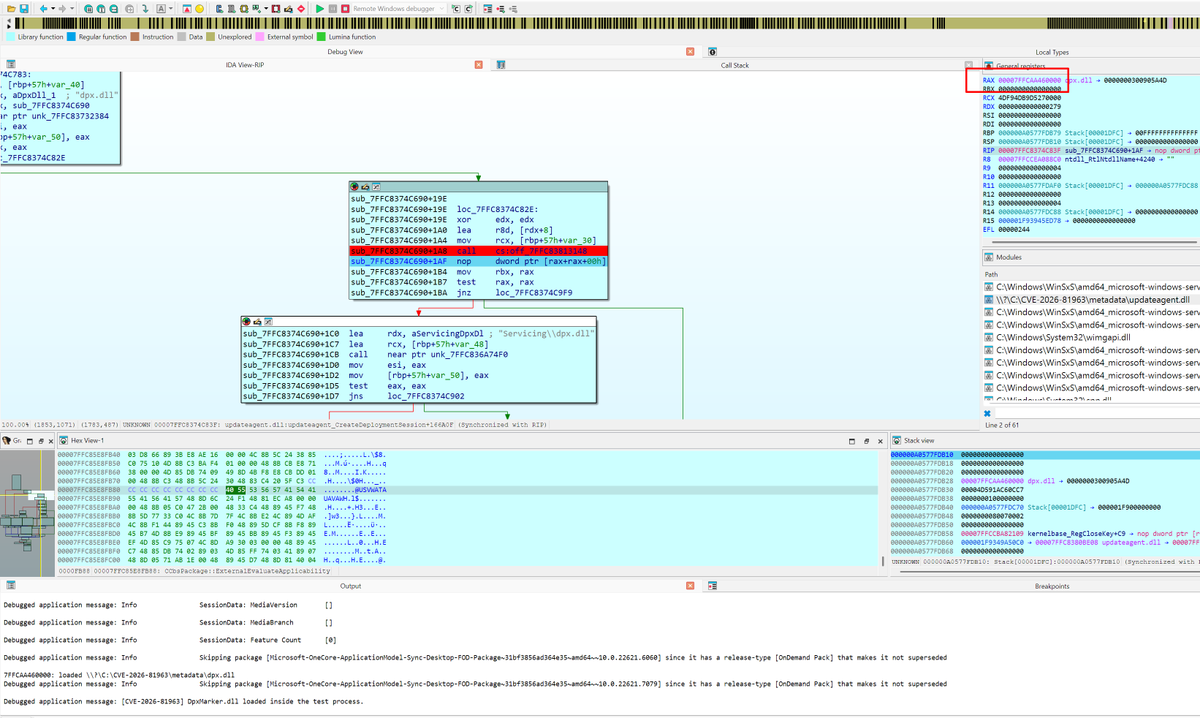1200x718 pixels.
Task: Jump back with the blue left arrow
Action: [x=43, y=8]
